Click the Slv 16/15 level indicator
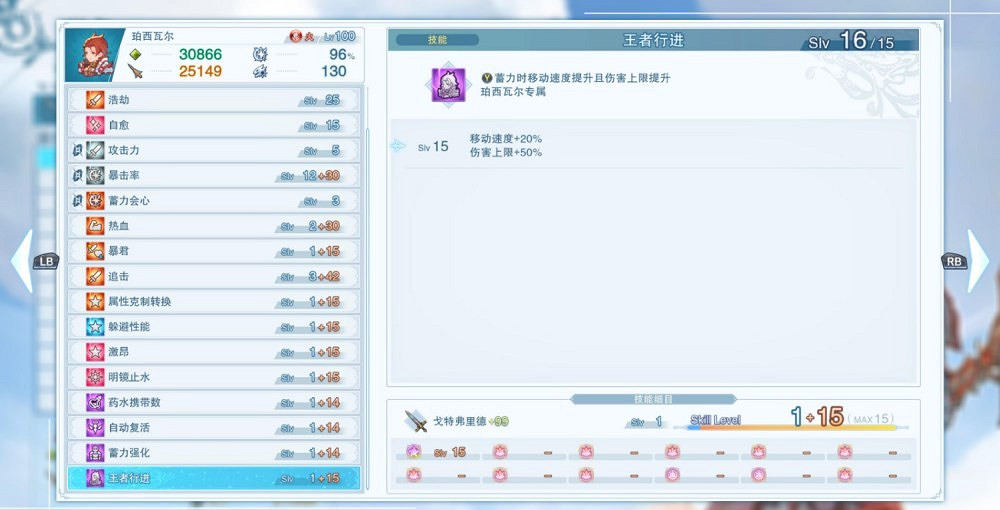 851,41
